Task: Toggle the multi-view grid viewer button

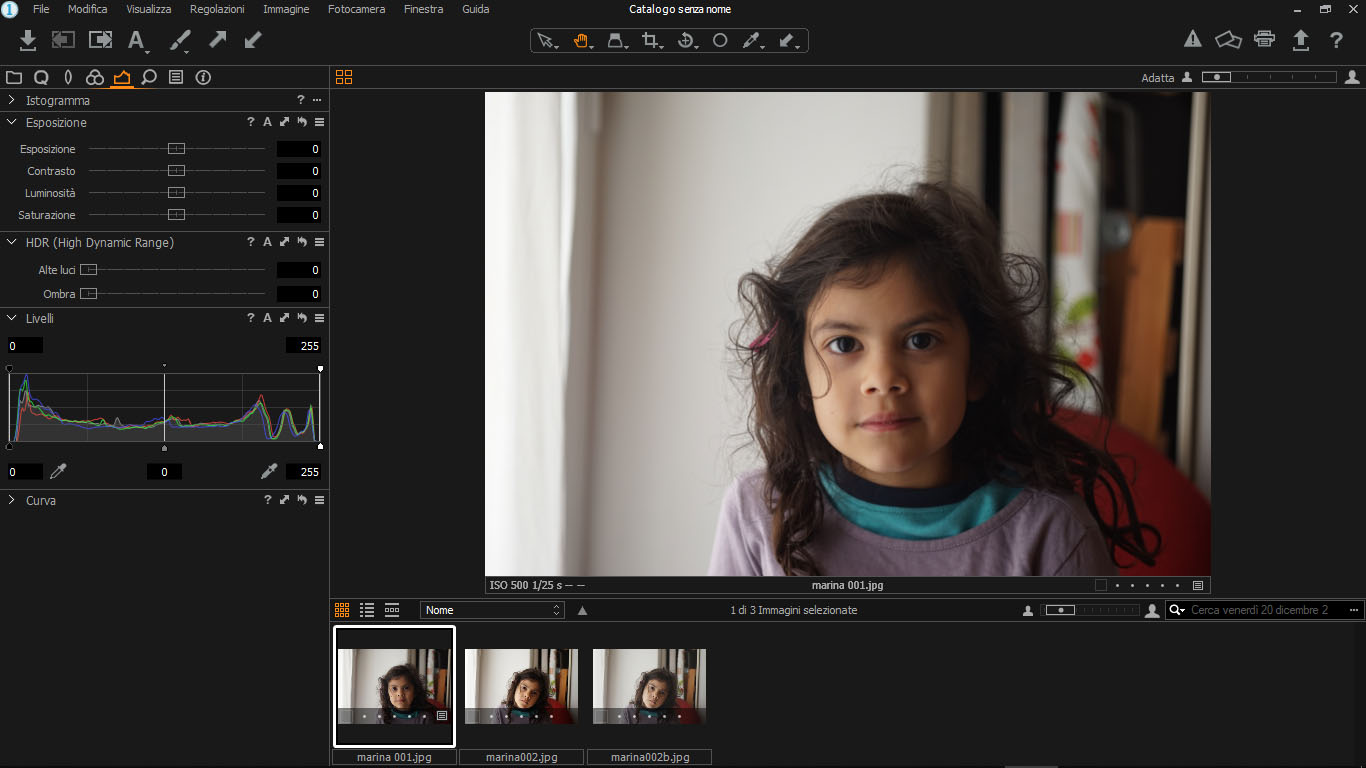Action: 344,77
